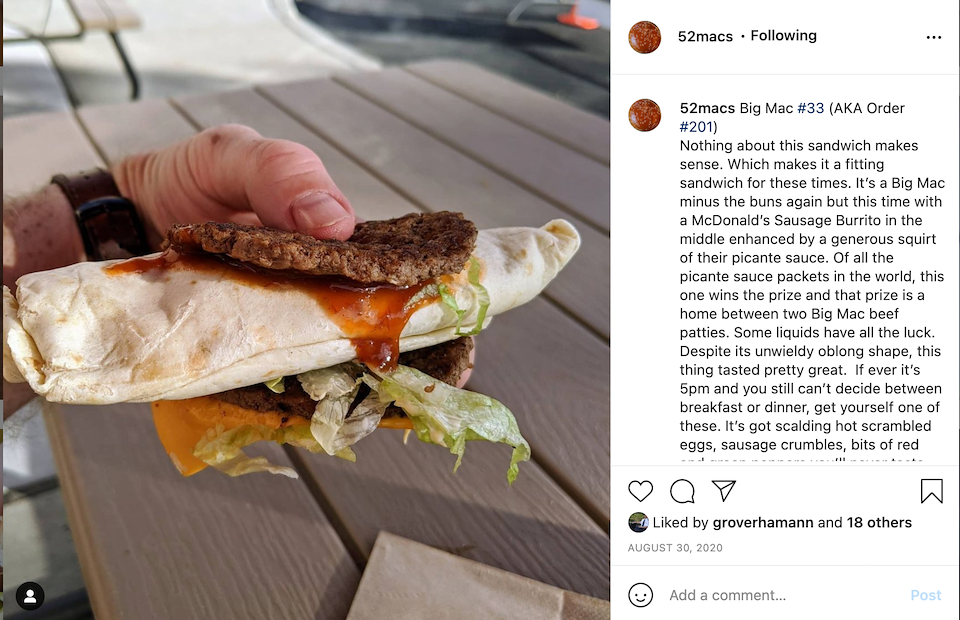Open 52macs profile avatar in header

click(x=645, y=37)
